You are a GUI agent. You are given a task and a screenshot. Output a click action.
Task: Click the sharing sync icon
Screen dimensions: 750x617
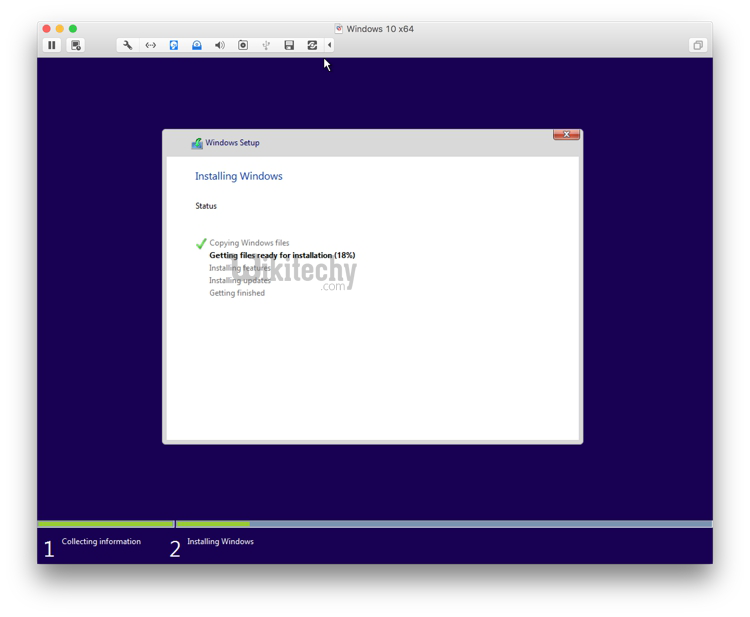(x=312, y=45)
